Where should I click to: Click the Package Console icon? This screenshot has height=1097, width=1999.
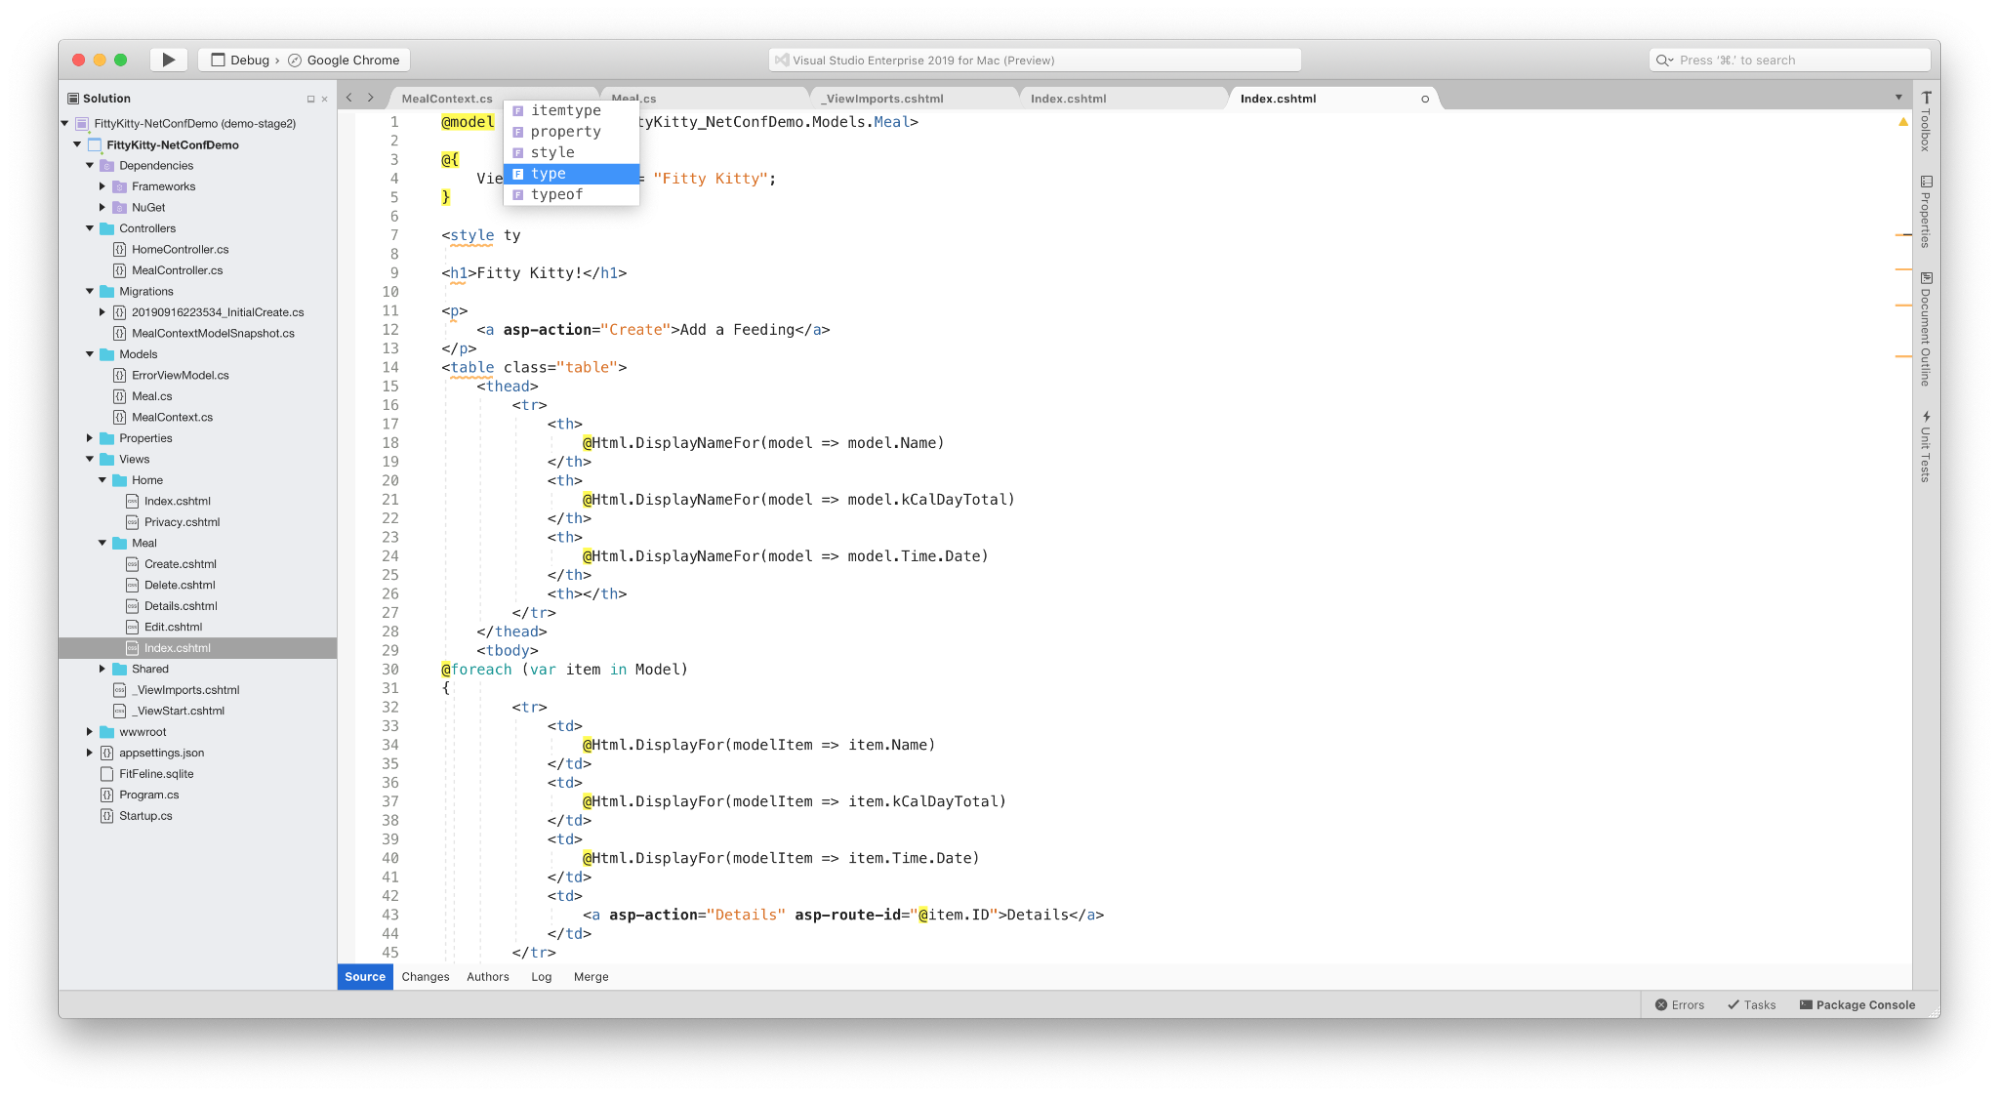1857,1005
